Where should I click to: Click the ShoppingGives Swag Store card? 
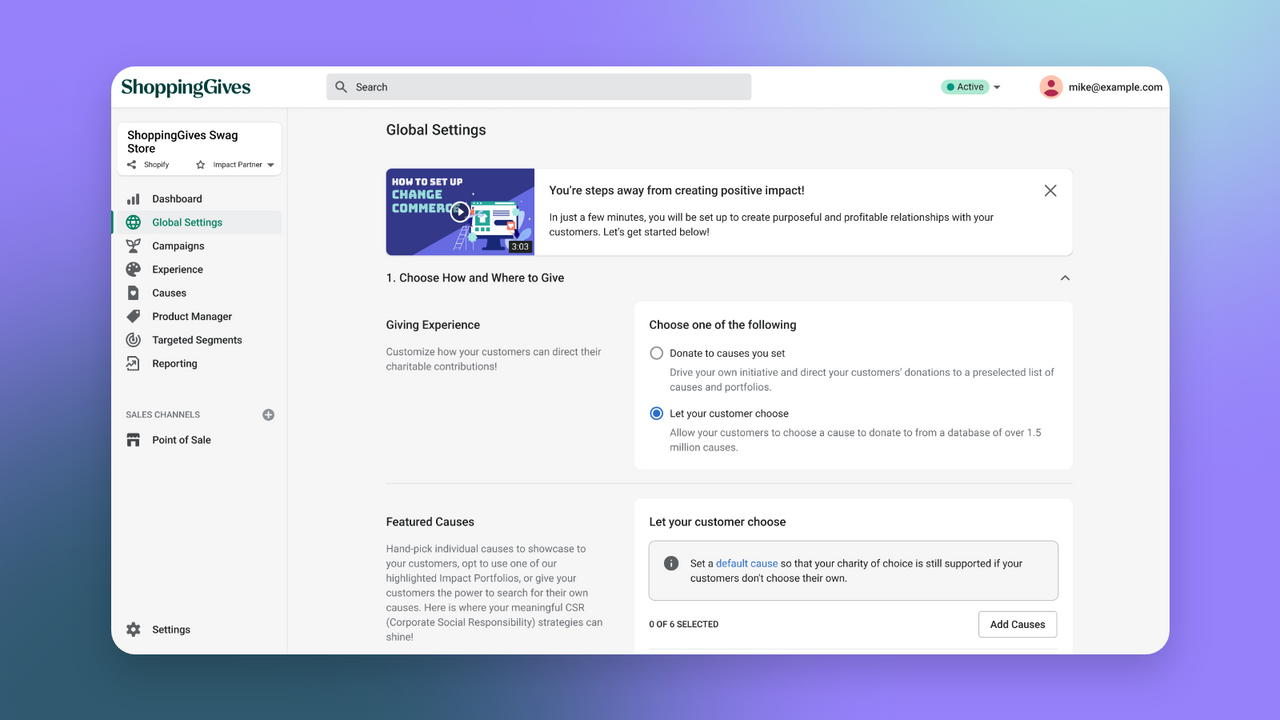click(x=199, y=149)
